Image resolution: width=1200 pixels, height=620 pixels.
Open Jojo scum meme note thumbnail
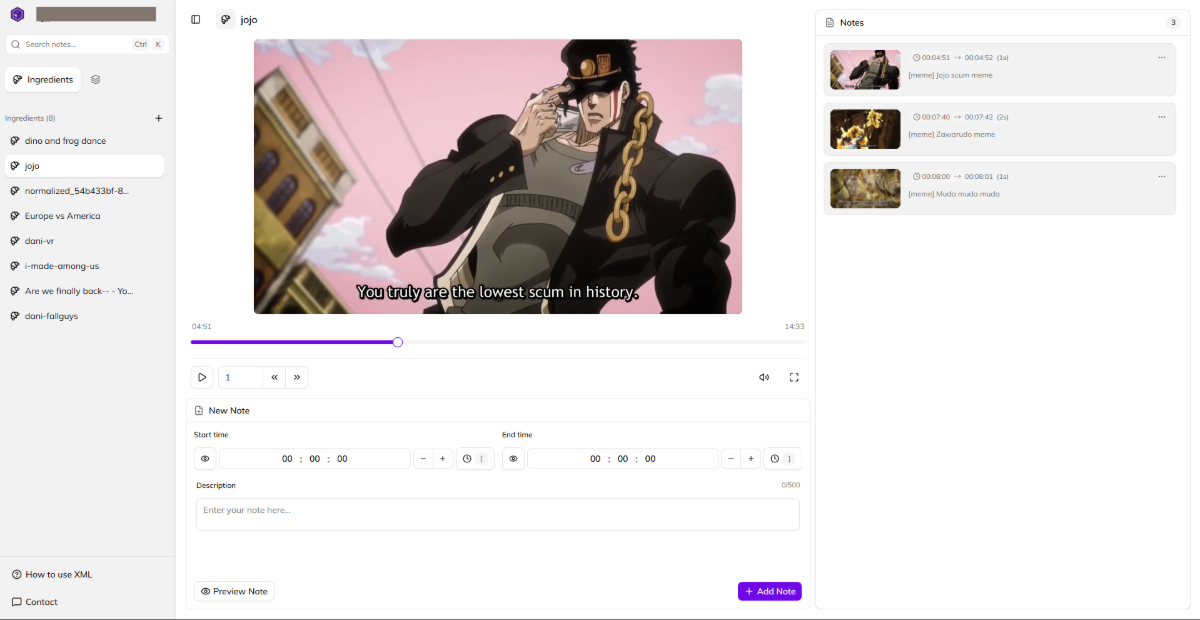point(865,70)
